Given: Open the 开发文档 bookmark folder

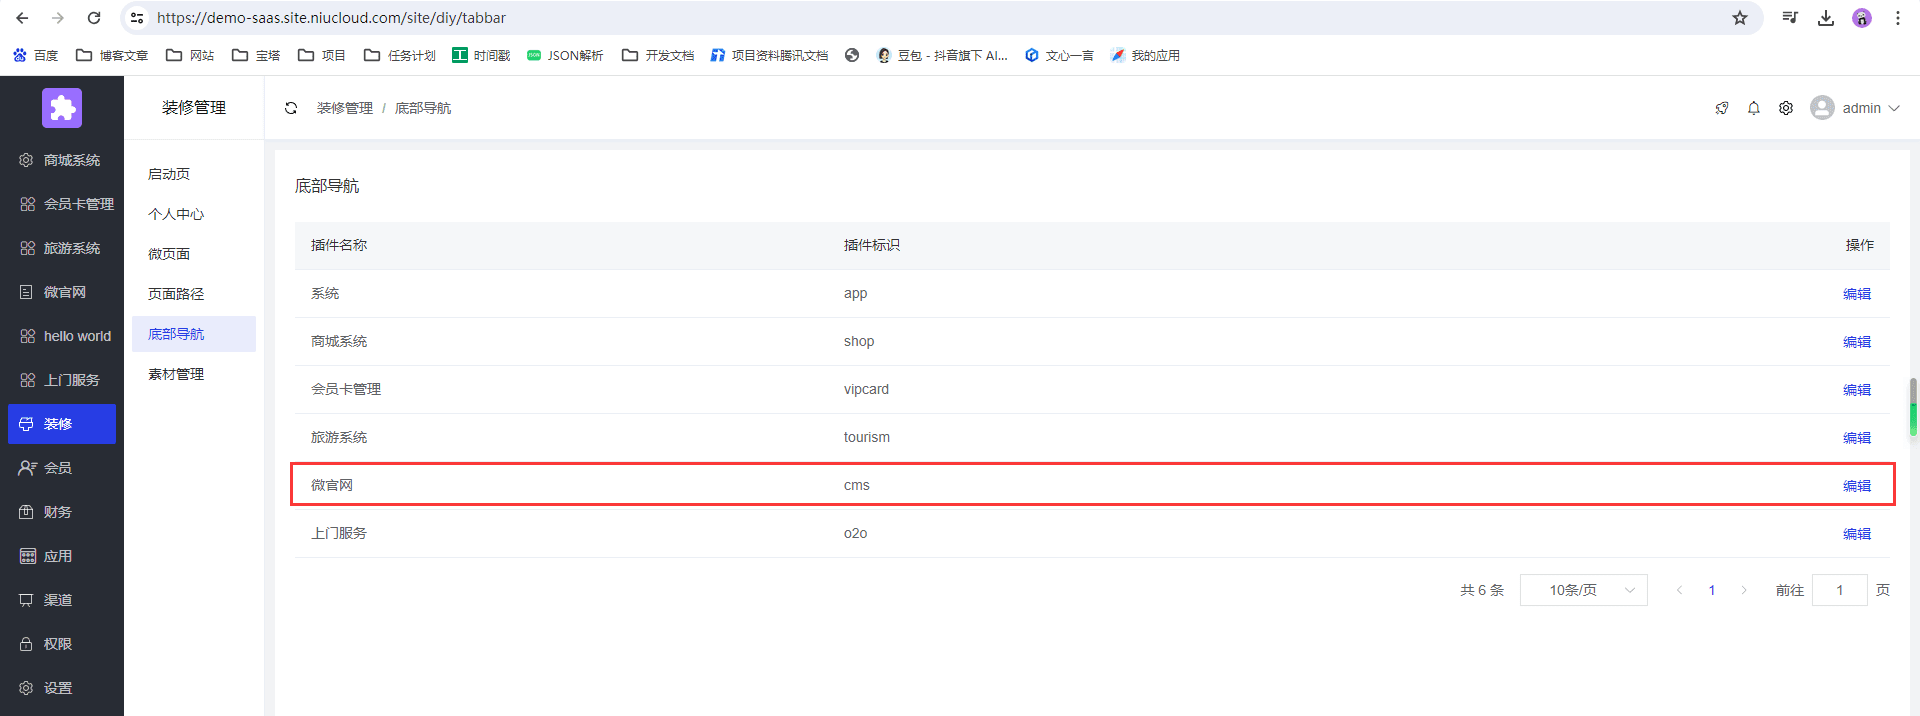Looking at the screenshot, I should point(658,55).
